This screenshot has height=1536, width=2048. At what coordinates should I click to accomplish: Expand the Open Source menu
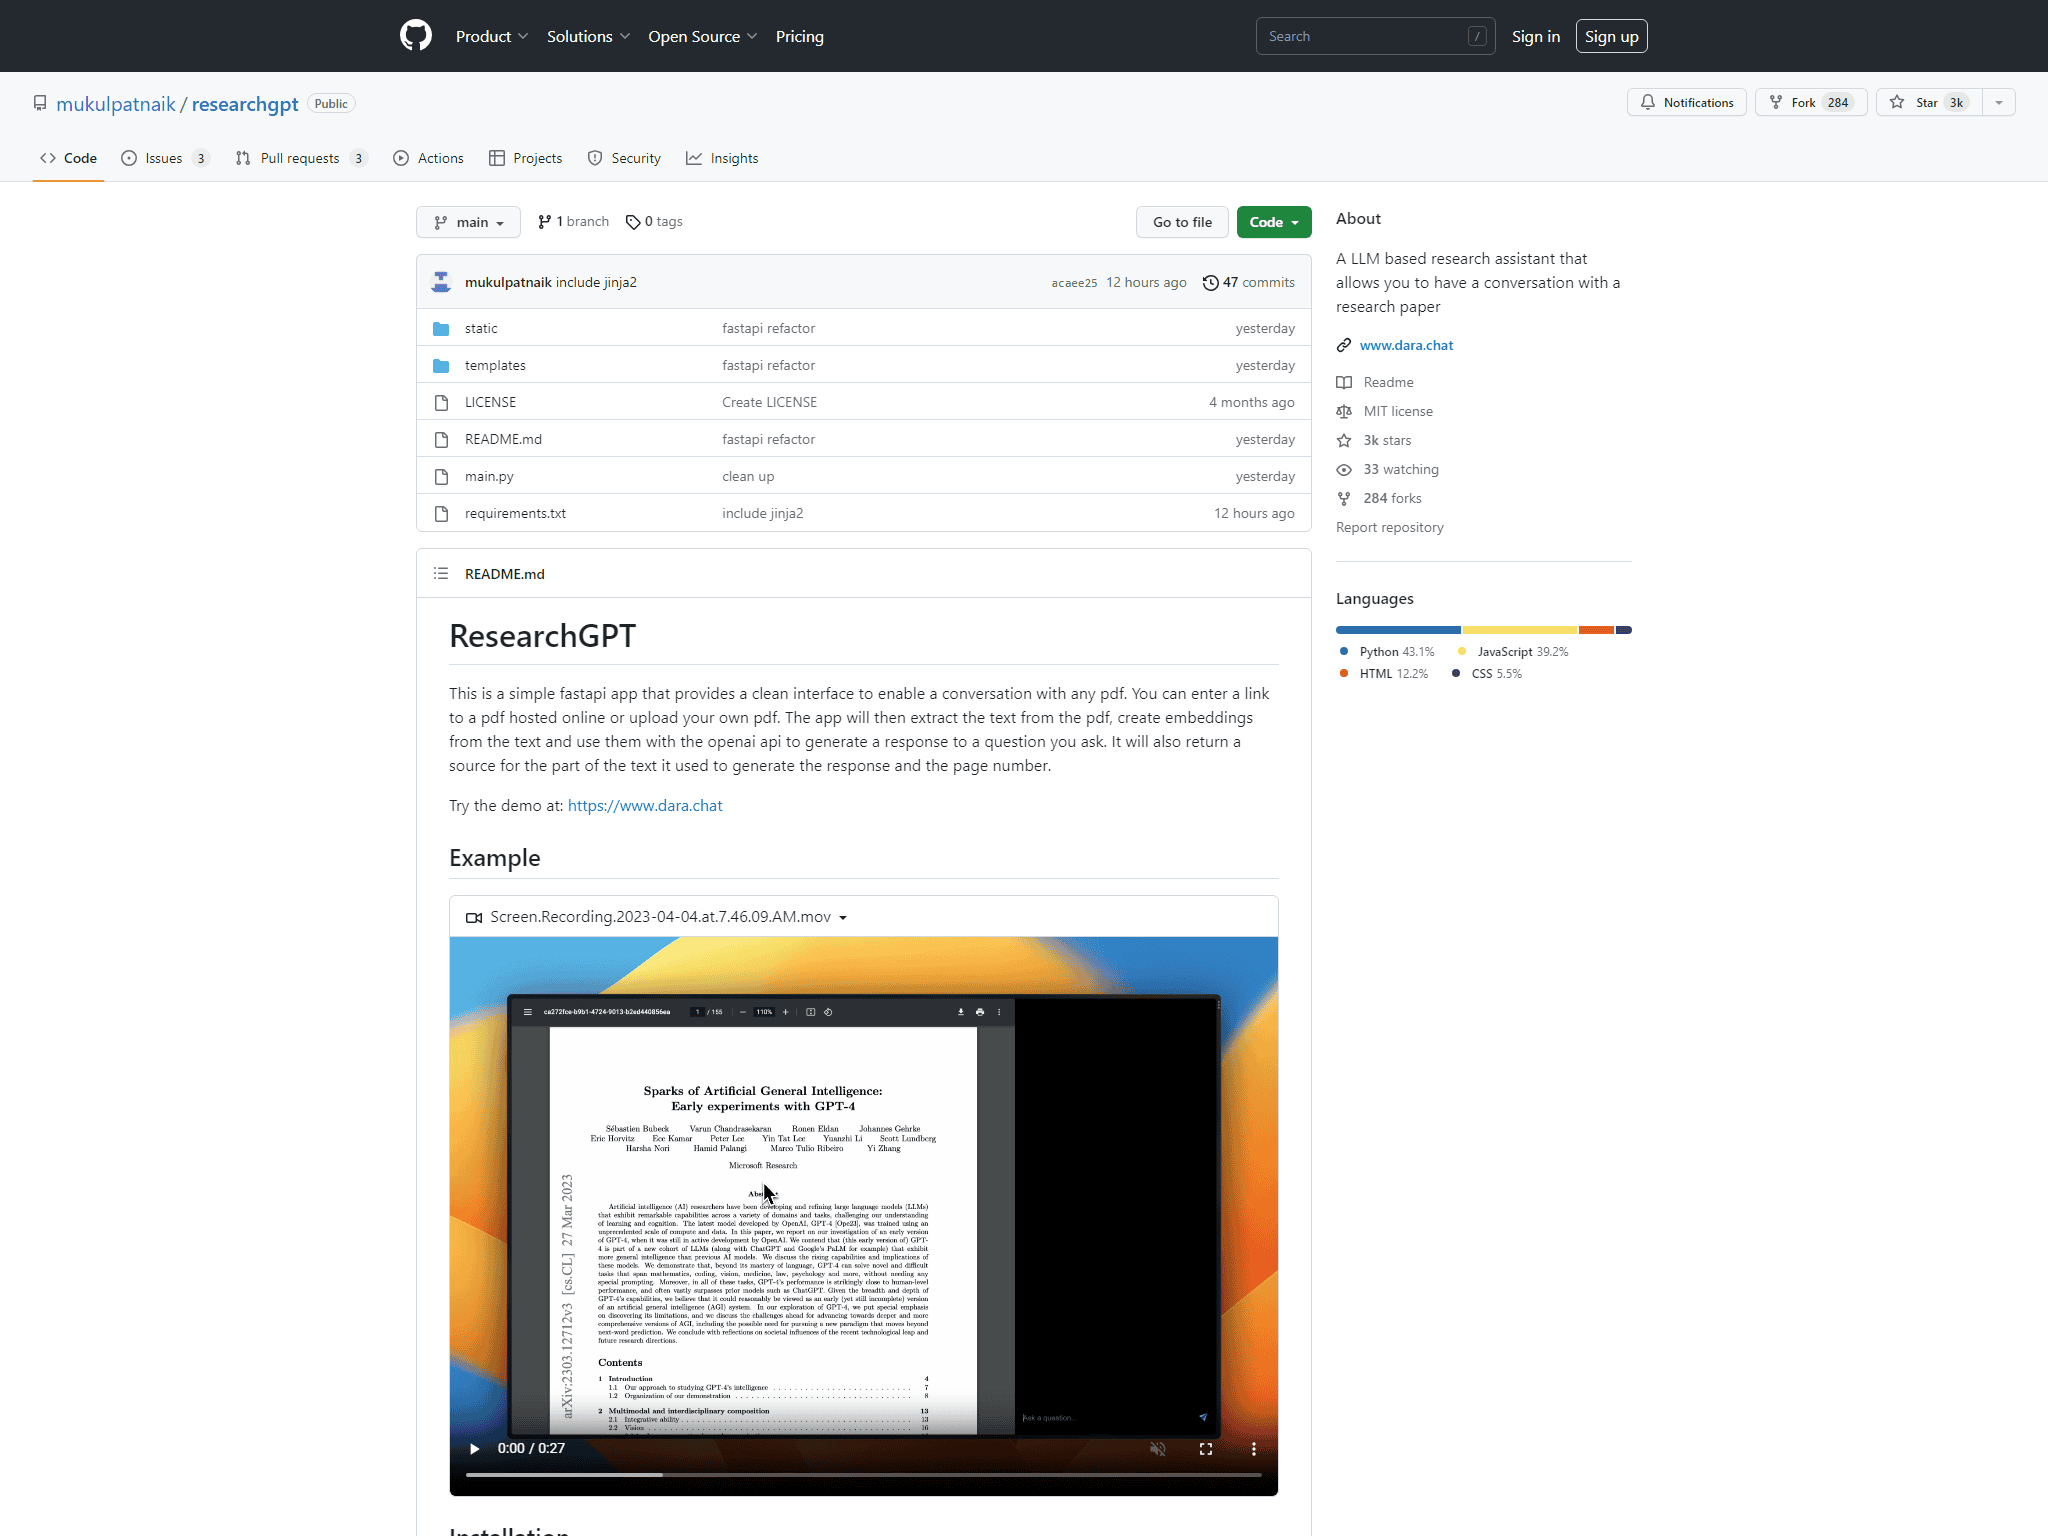point(702,36)
